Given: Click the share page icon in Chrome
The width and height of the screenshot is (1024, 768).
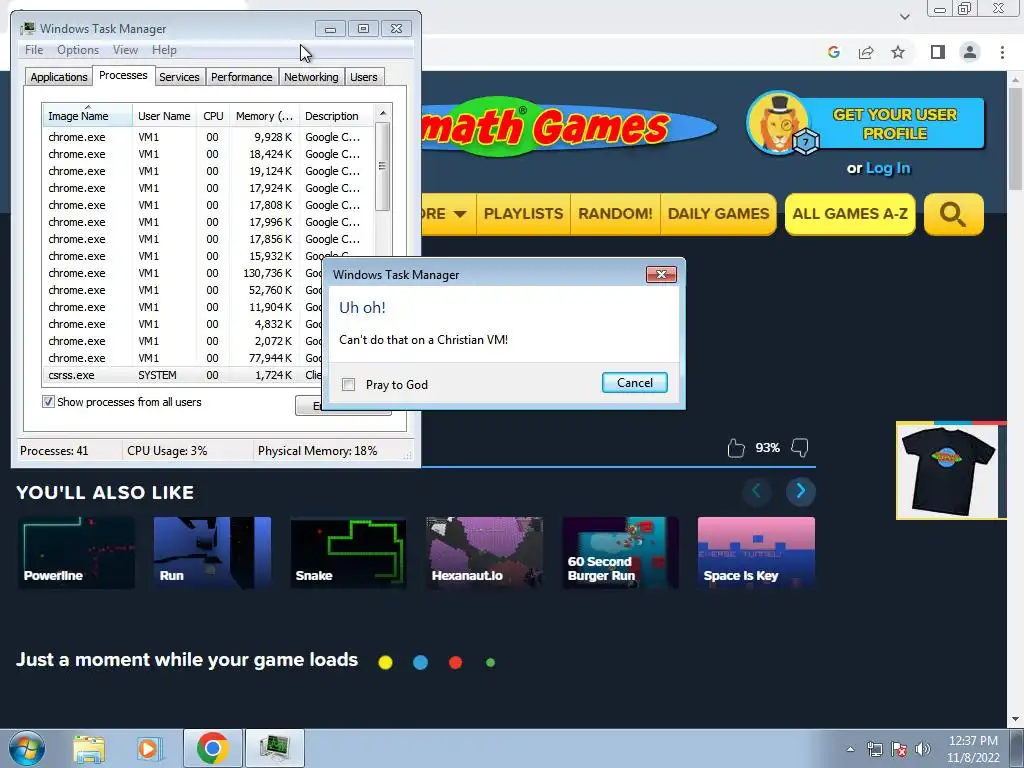Looking at the screenshot, I should [866, 52].
